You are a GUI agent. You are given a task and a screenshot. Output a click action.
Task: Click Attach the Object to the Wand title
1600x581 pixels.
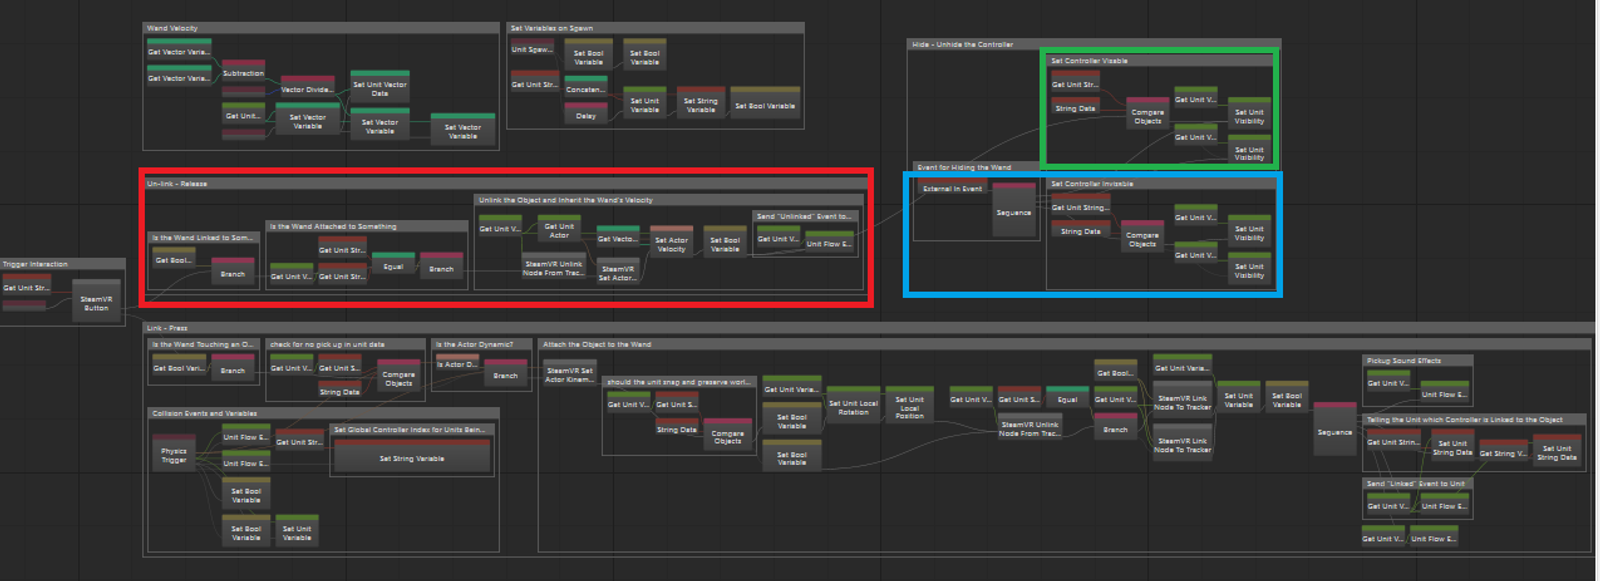(597, 344)
